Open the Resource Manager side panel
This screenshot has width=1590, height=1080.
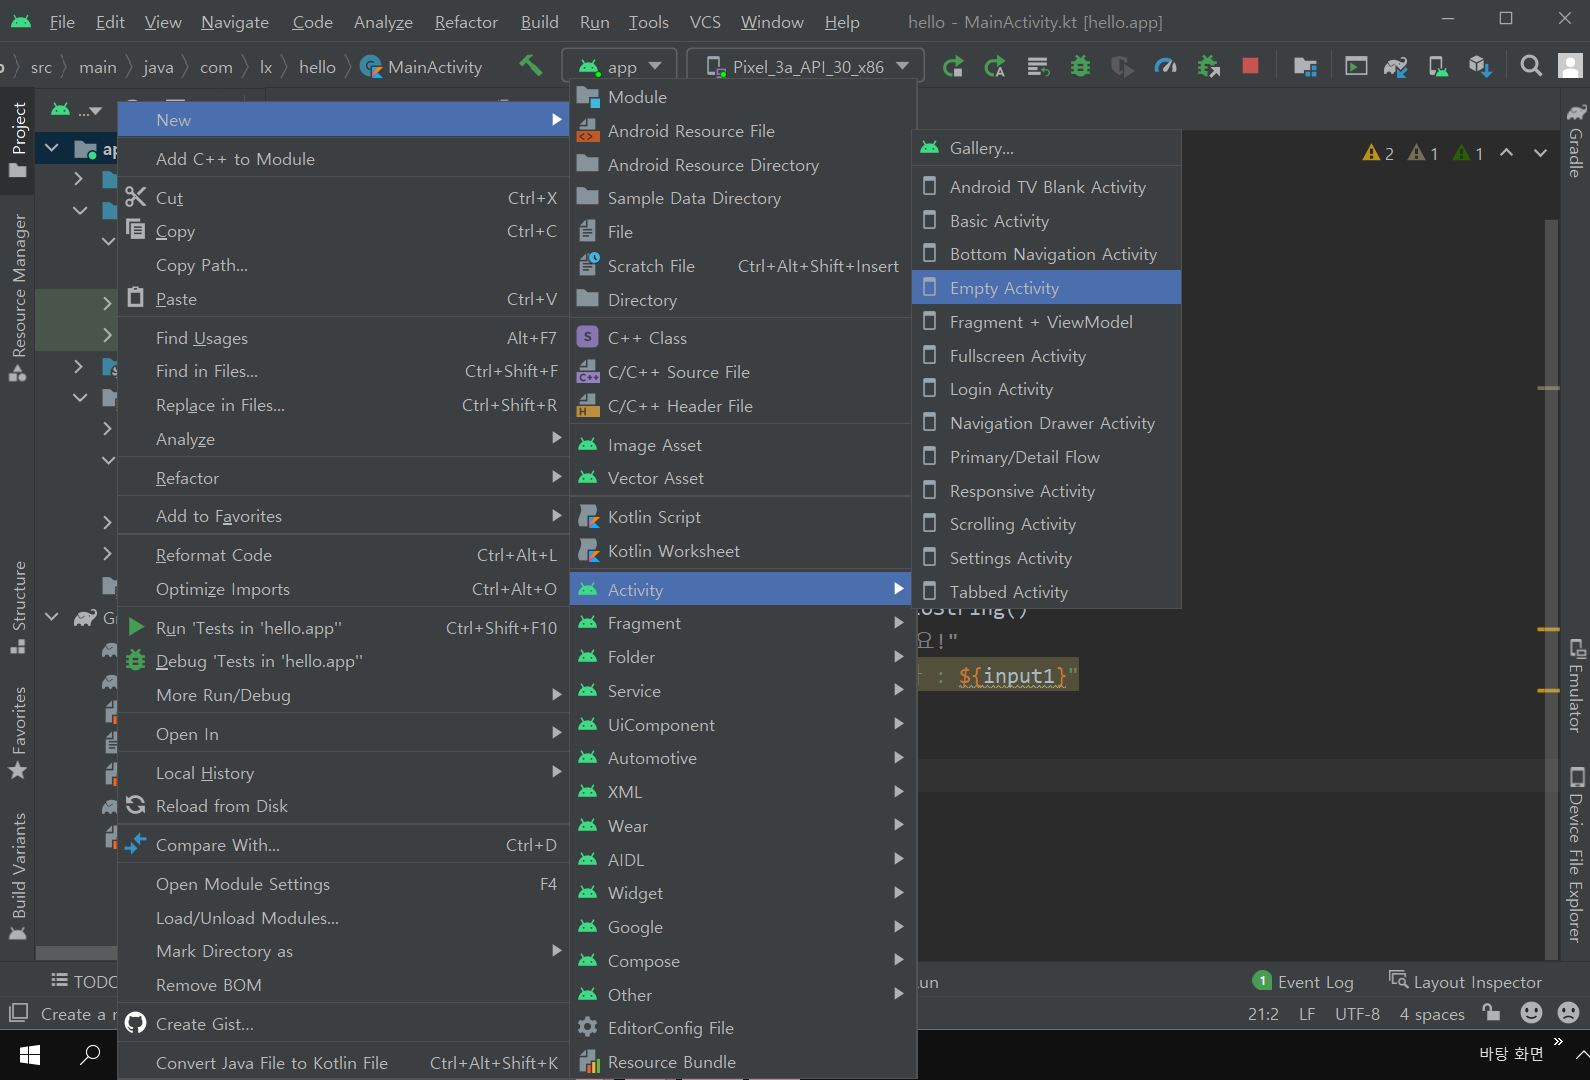tap(18, 297)
